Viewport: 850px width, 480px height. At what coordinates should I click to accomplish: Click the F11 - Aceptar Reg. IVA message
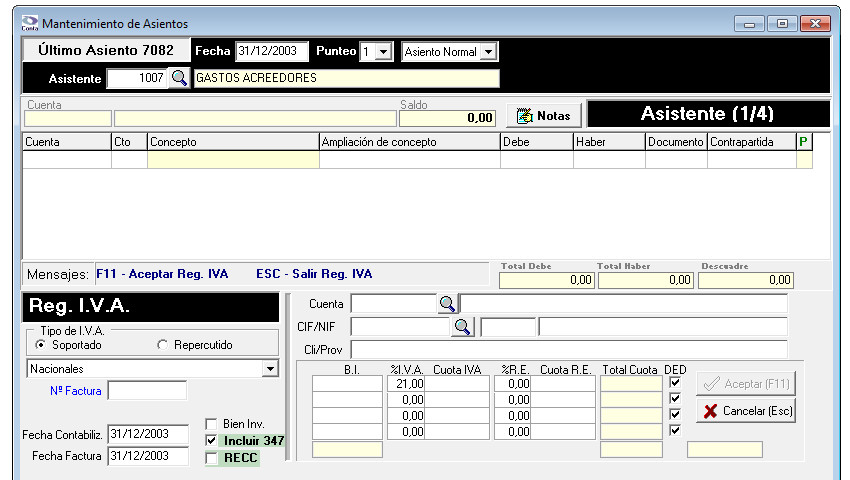coord(162,274)
